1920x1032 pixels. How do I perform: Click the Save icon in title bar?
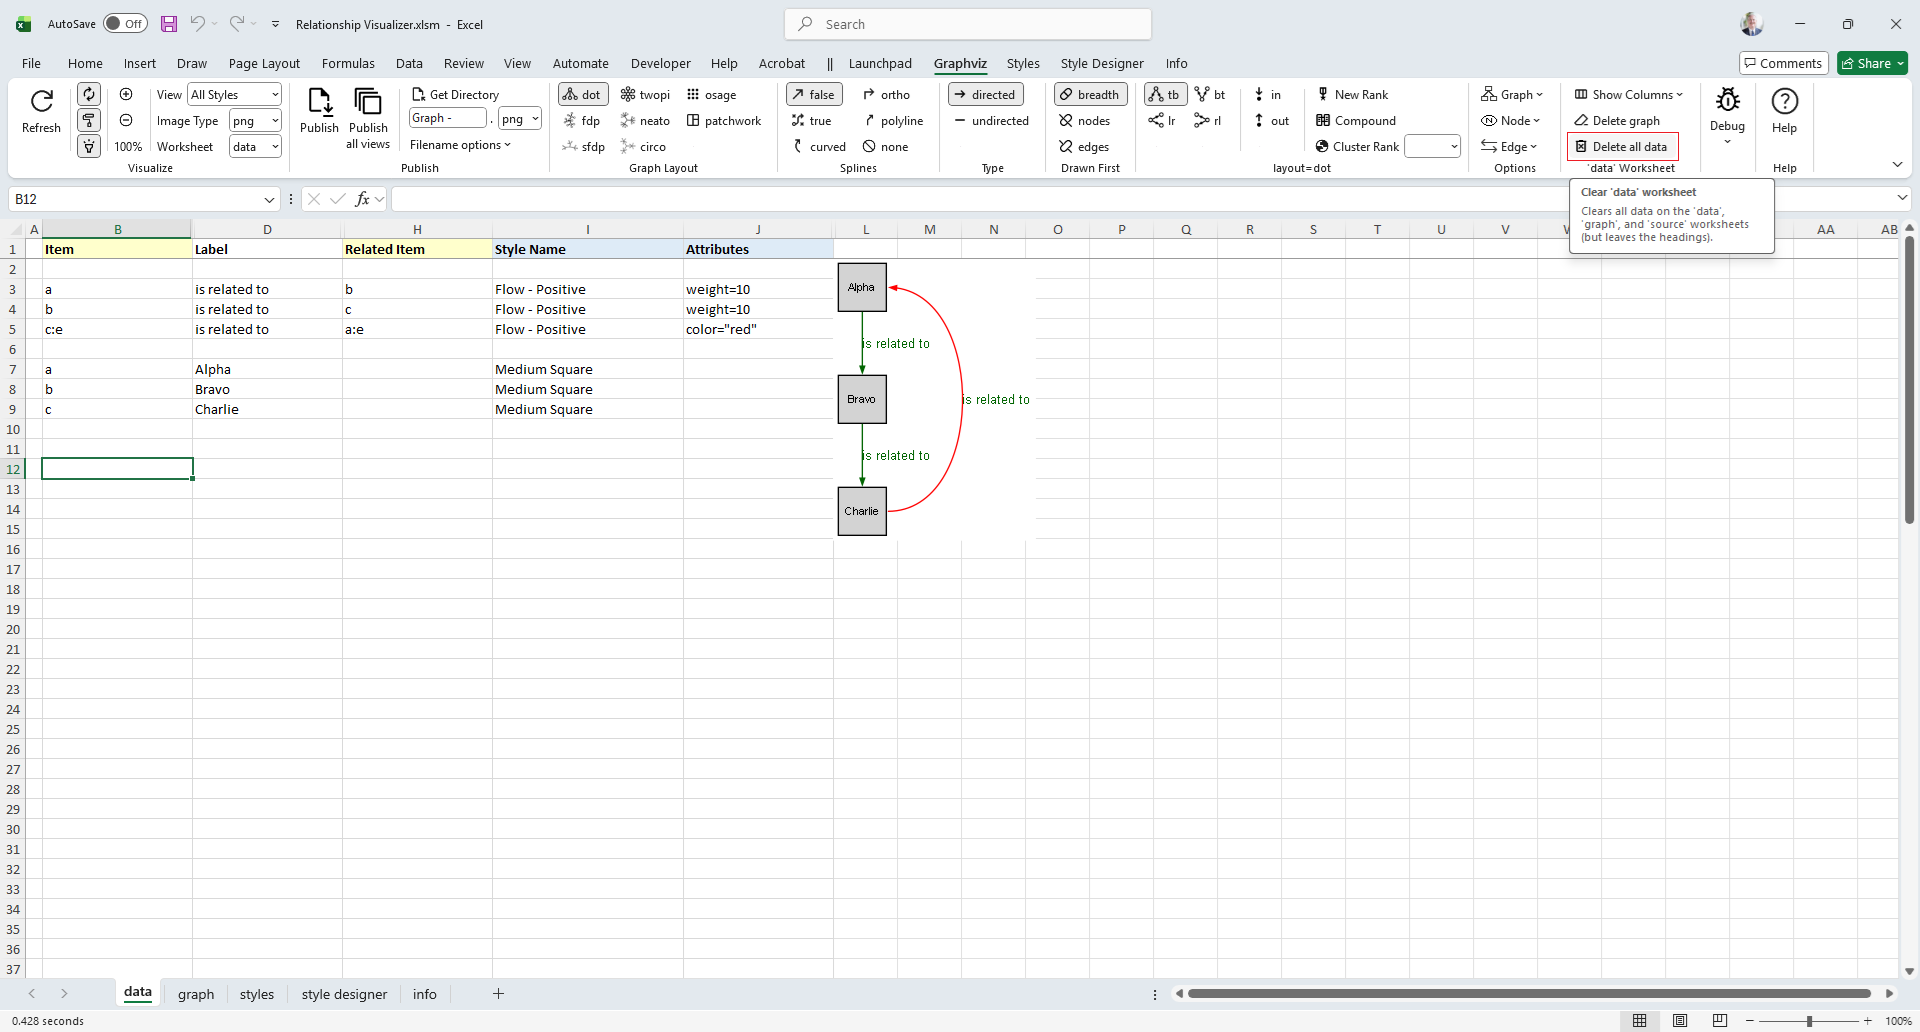coord(169,24)
